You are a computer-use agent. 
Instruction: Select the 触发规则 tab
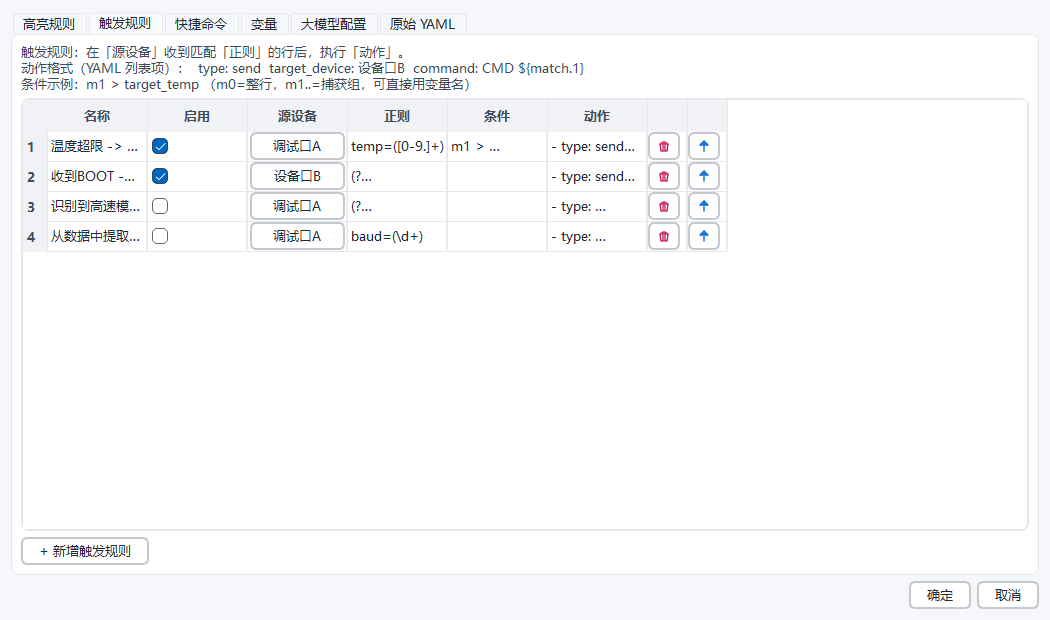(125, 23)
